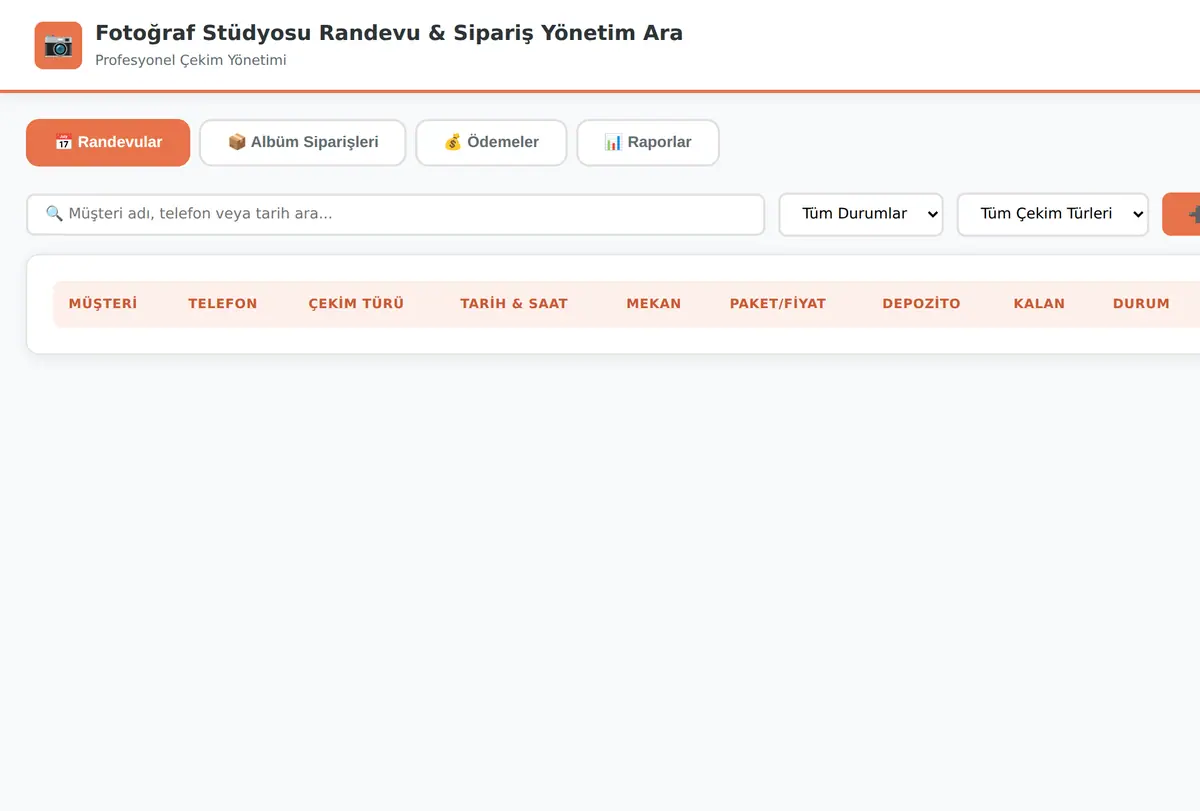
Task: Open the Tüm Çekim Türleri dropdown
Action: [1053, 214]
